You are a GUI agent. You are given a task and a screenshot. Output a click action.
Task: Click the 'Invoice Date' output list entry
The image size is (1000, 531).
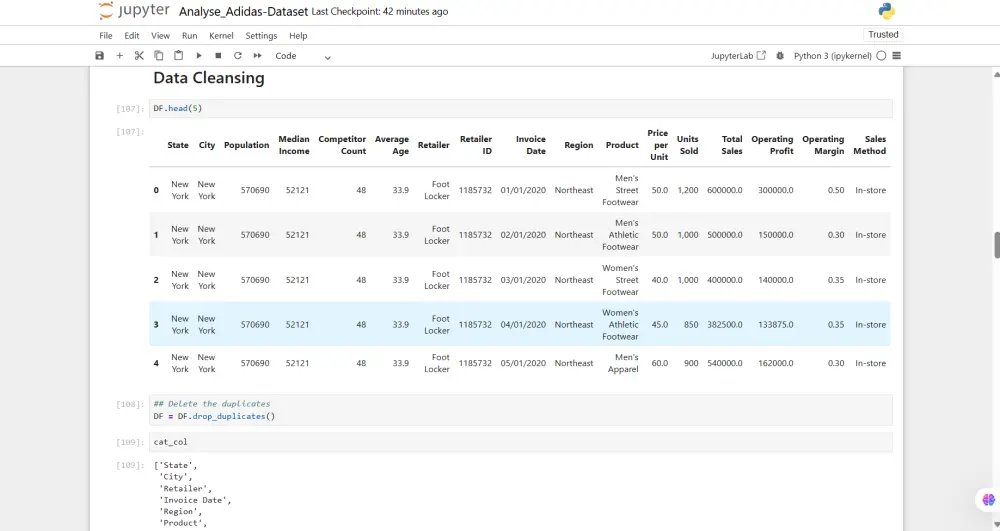click(195, 500)
